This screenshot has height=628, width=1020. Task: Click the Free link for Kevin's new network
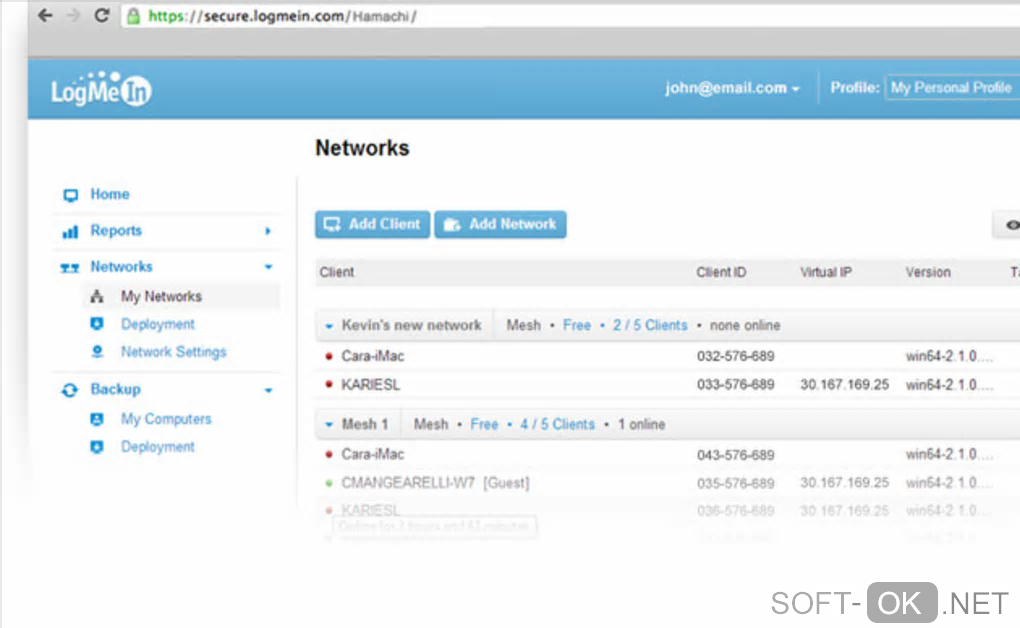click(577, 325)
